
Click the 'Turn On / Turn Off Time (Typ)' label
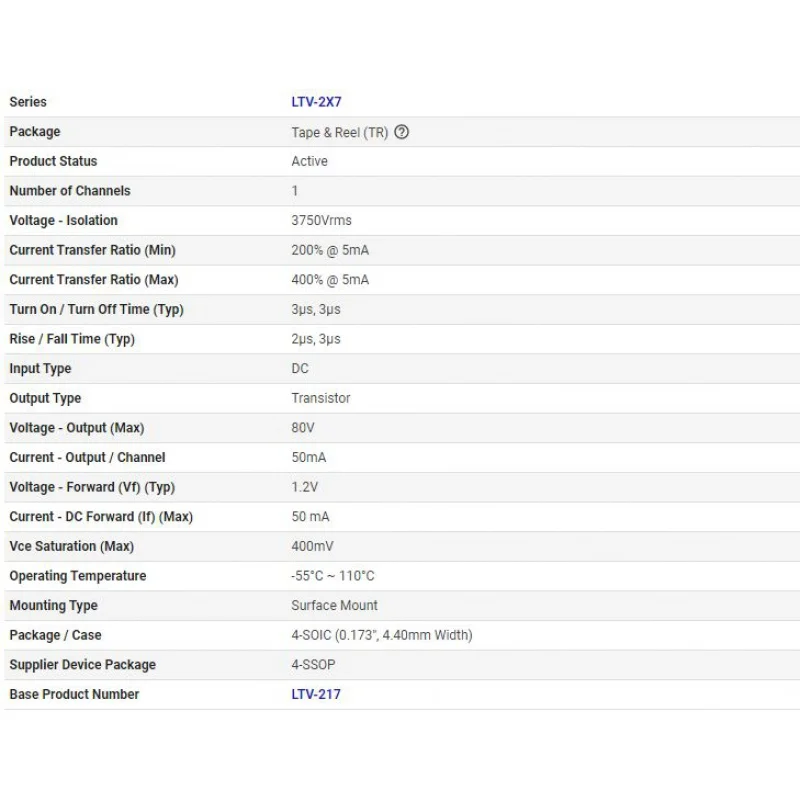[x=96, y=310]
